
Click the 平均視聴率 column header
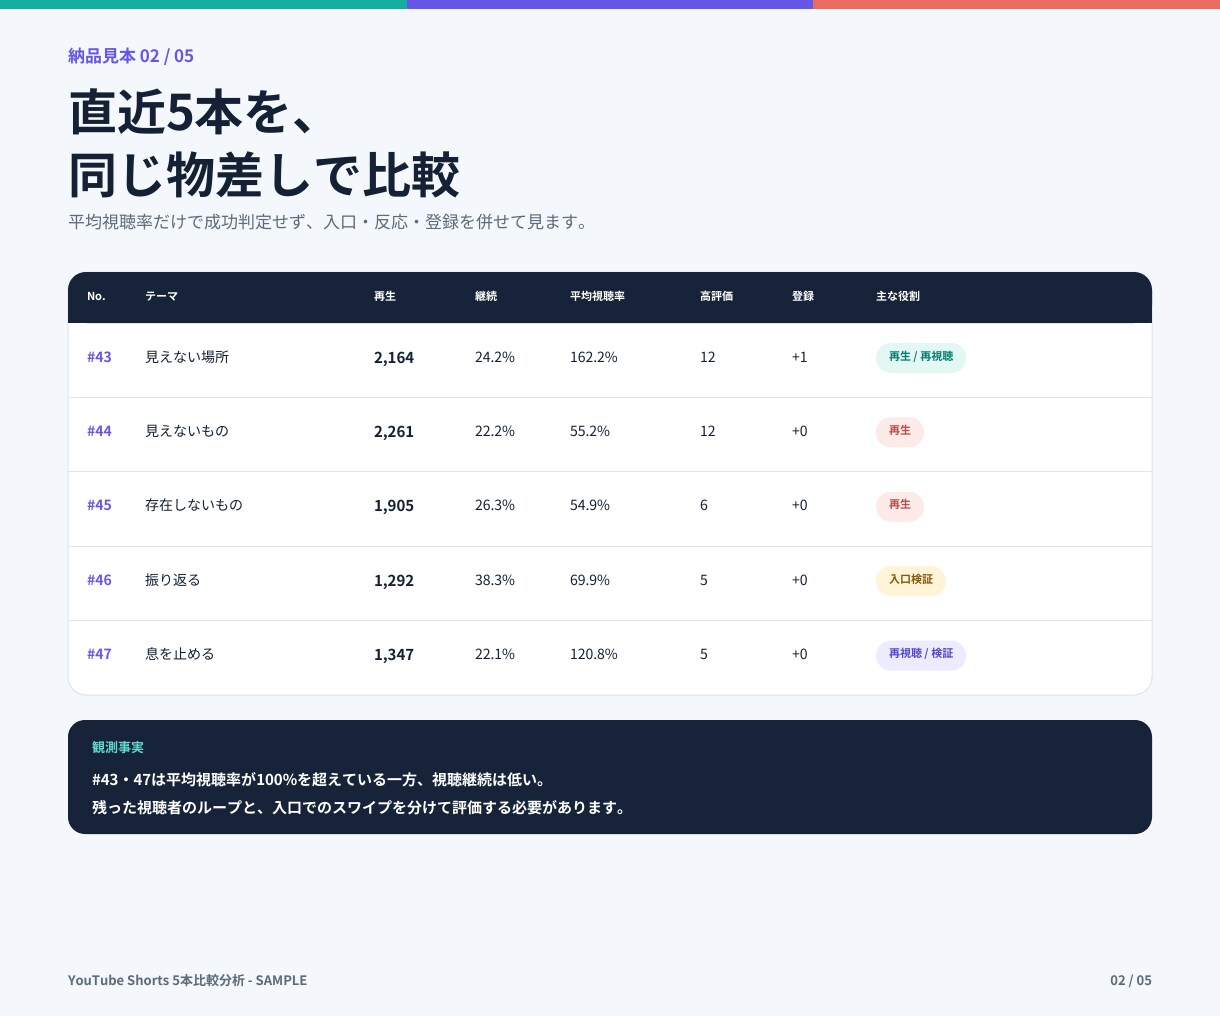(x=597, y=296)
